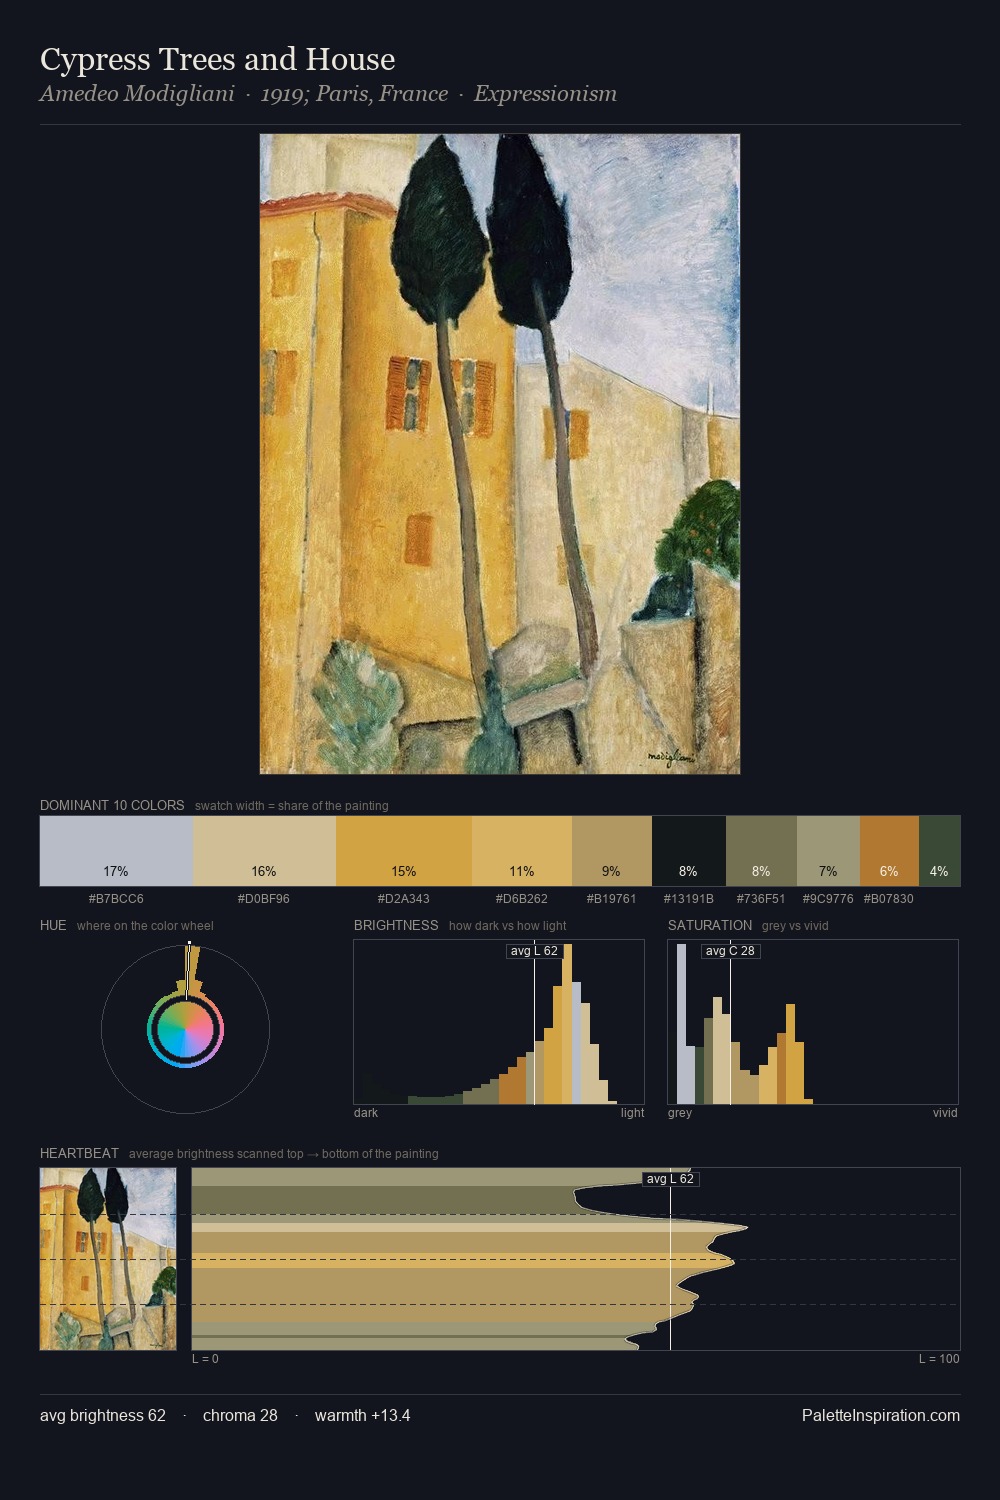Click hex code #B19761
Image resolution: width=1000 pixels, height=1500 pixels.
coord(612,899)
